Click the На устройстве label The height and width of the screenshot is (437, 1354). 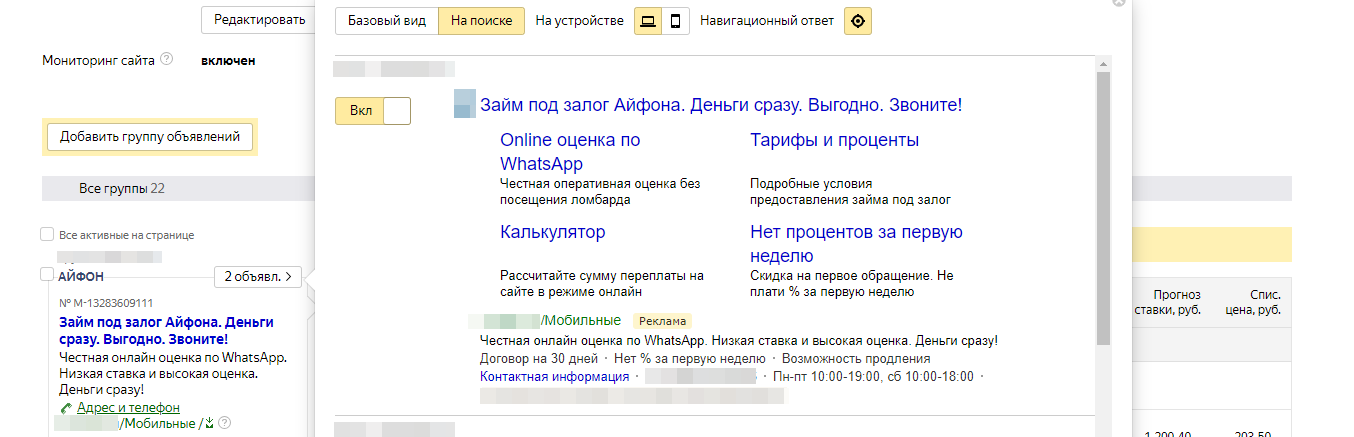[x=580, y=21]
